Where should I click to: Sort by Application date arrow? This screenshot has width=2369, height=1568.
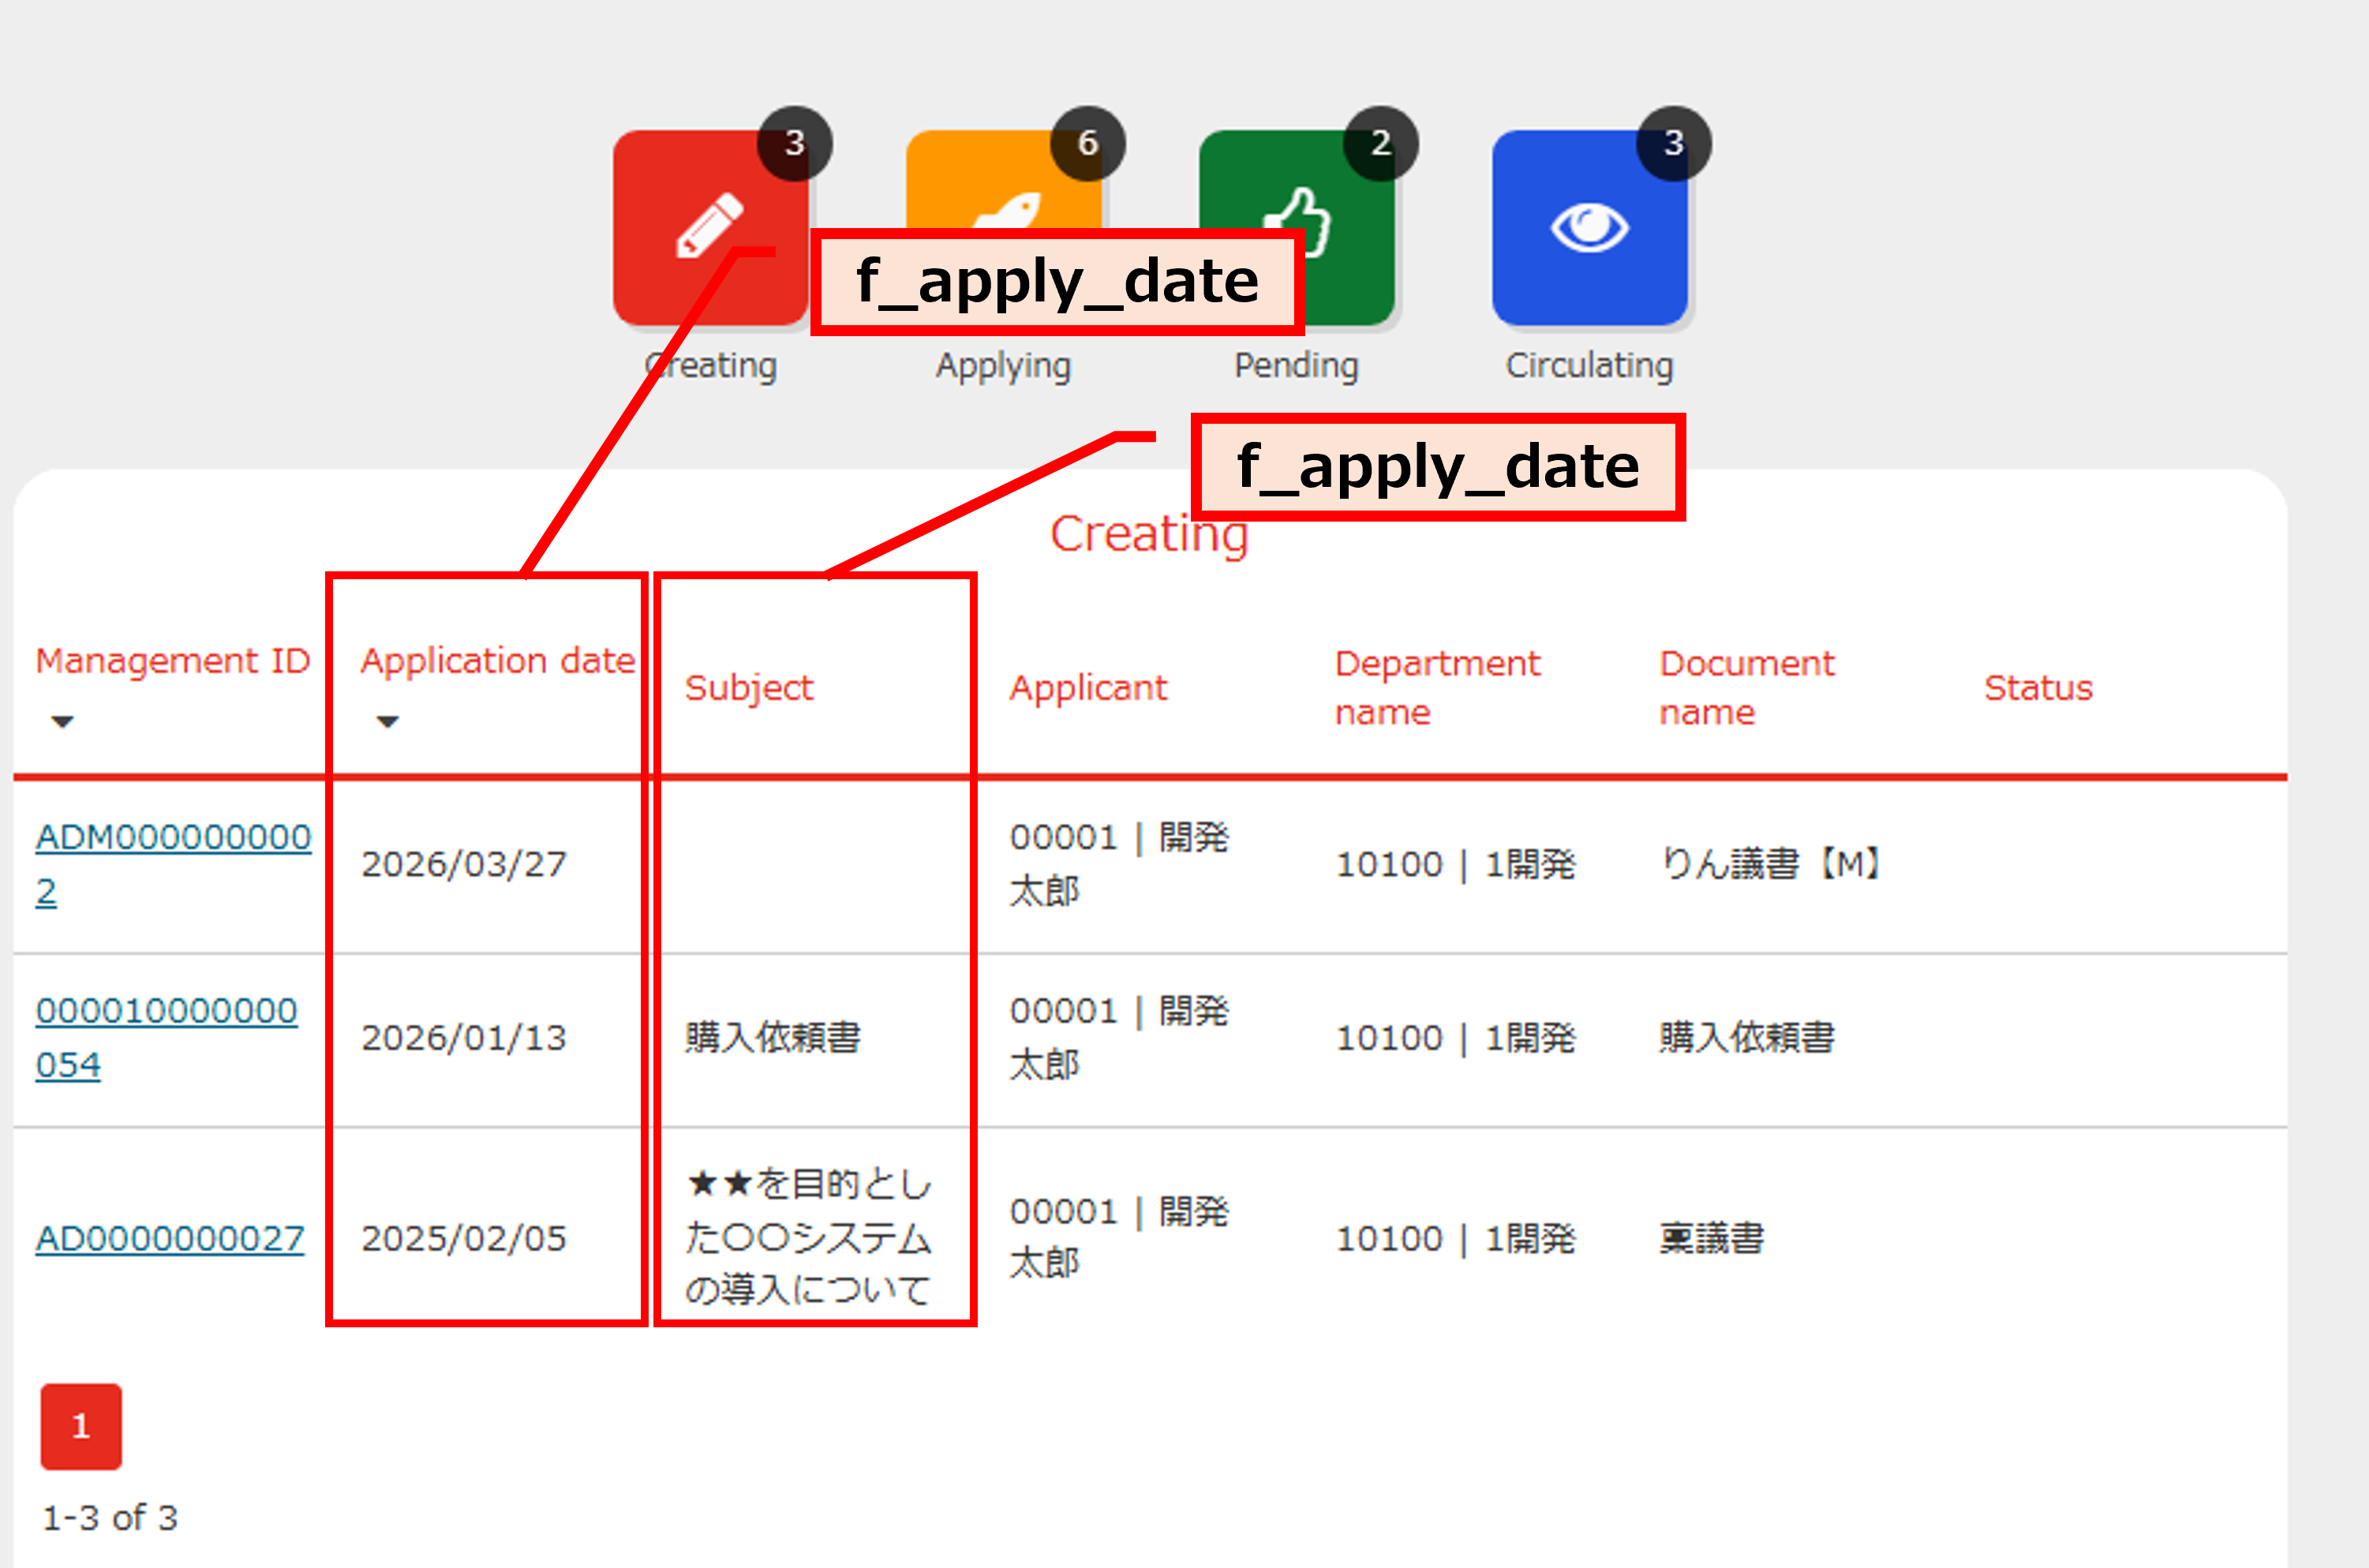pos(387,721)
